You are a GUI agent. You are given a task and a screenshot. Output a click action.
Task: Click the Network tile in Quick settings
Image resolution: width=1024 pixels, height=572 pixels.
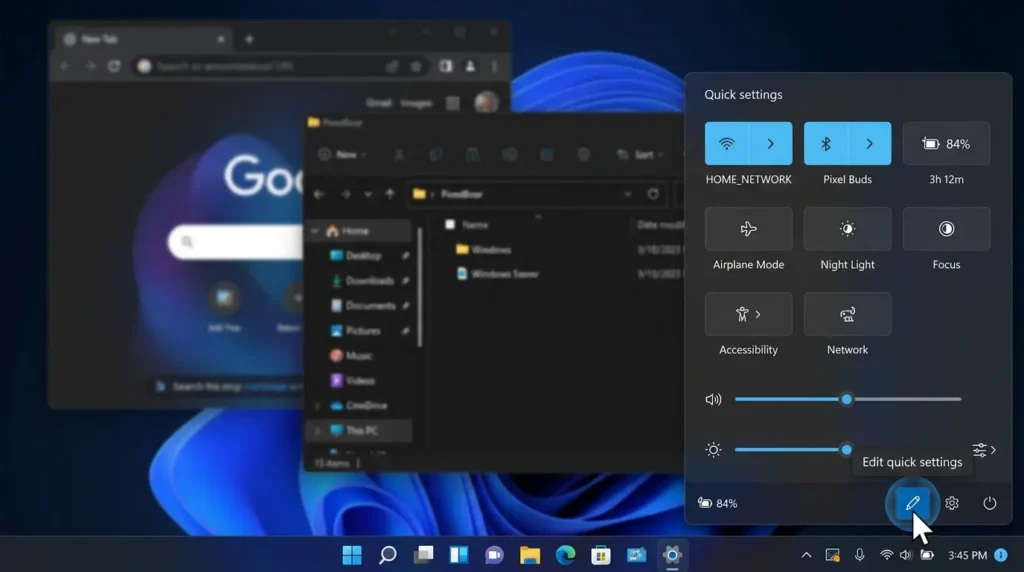tap(847, 314)
